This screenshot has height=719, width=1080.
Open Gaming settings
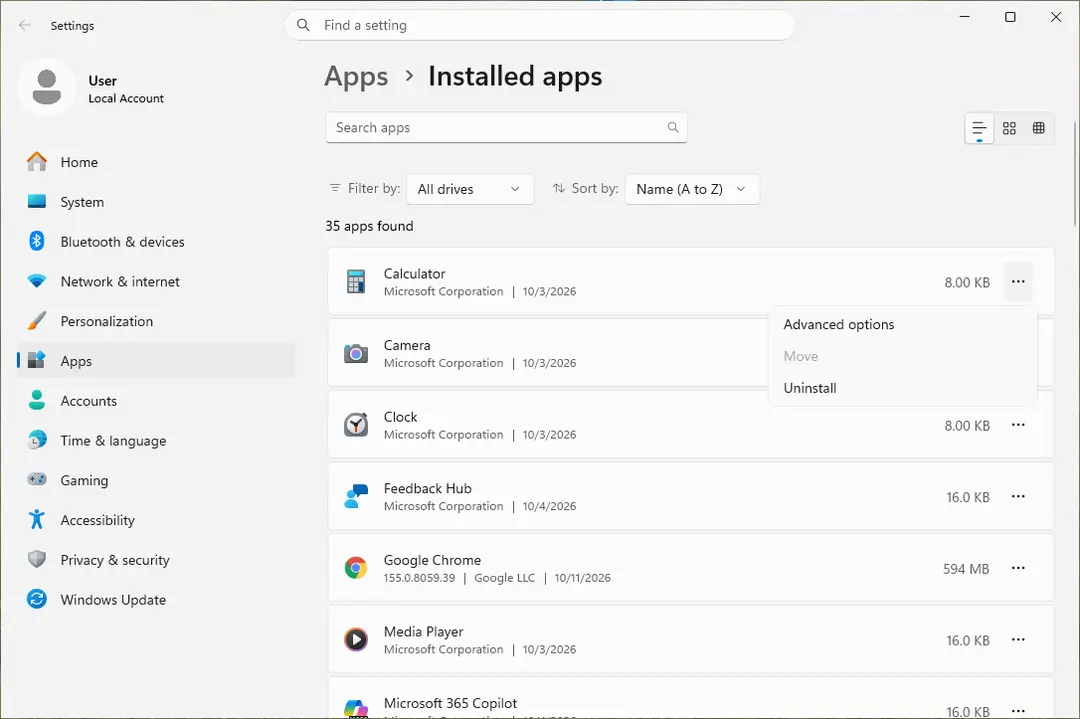[156, 481]
